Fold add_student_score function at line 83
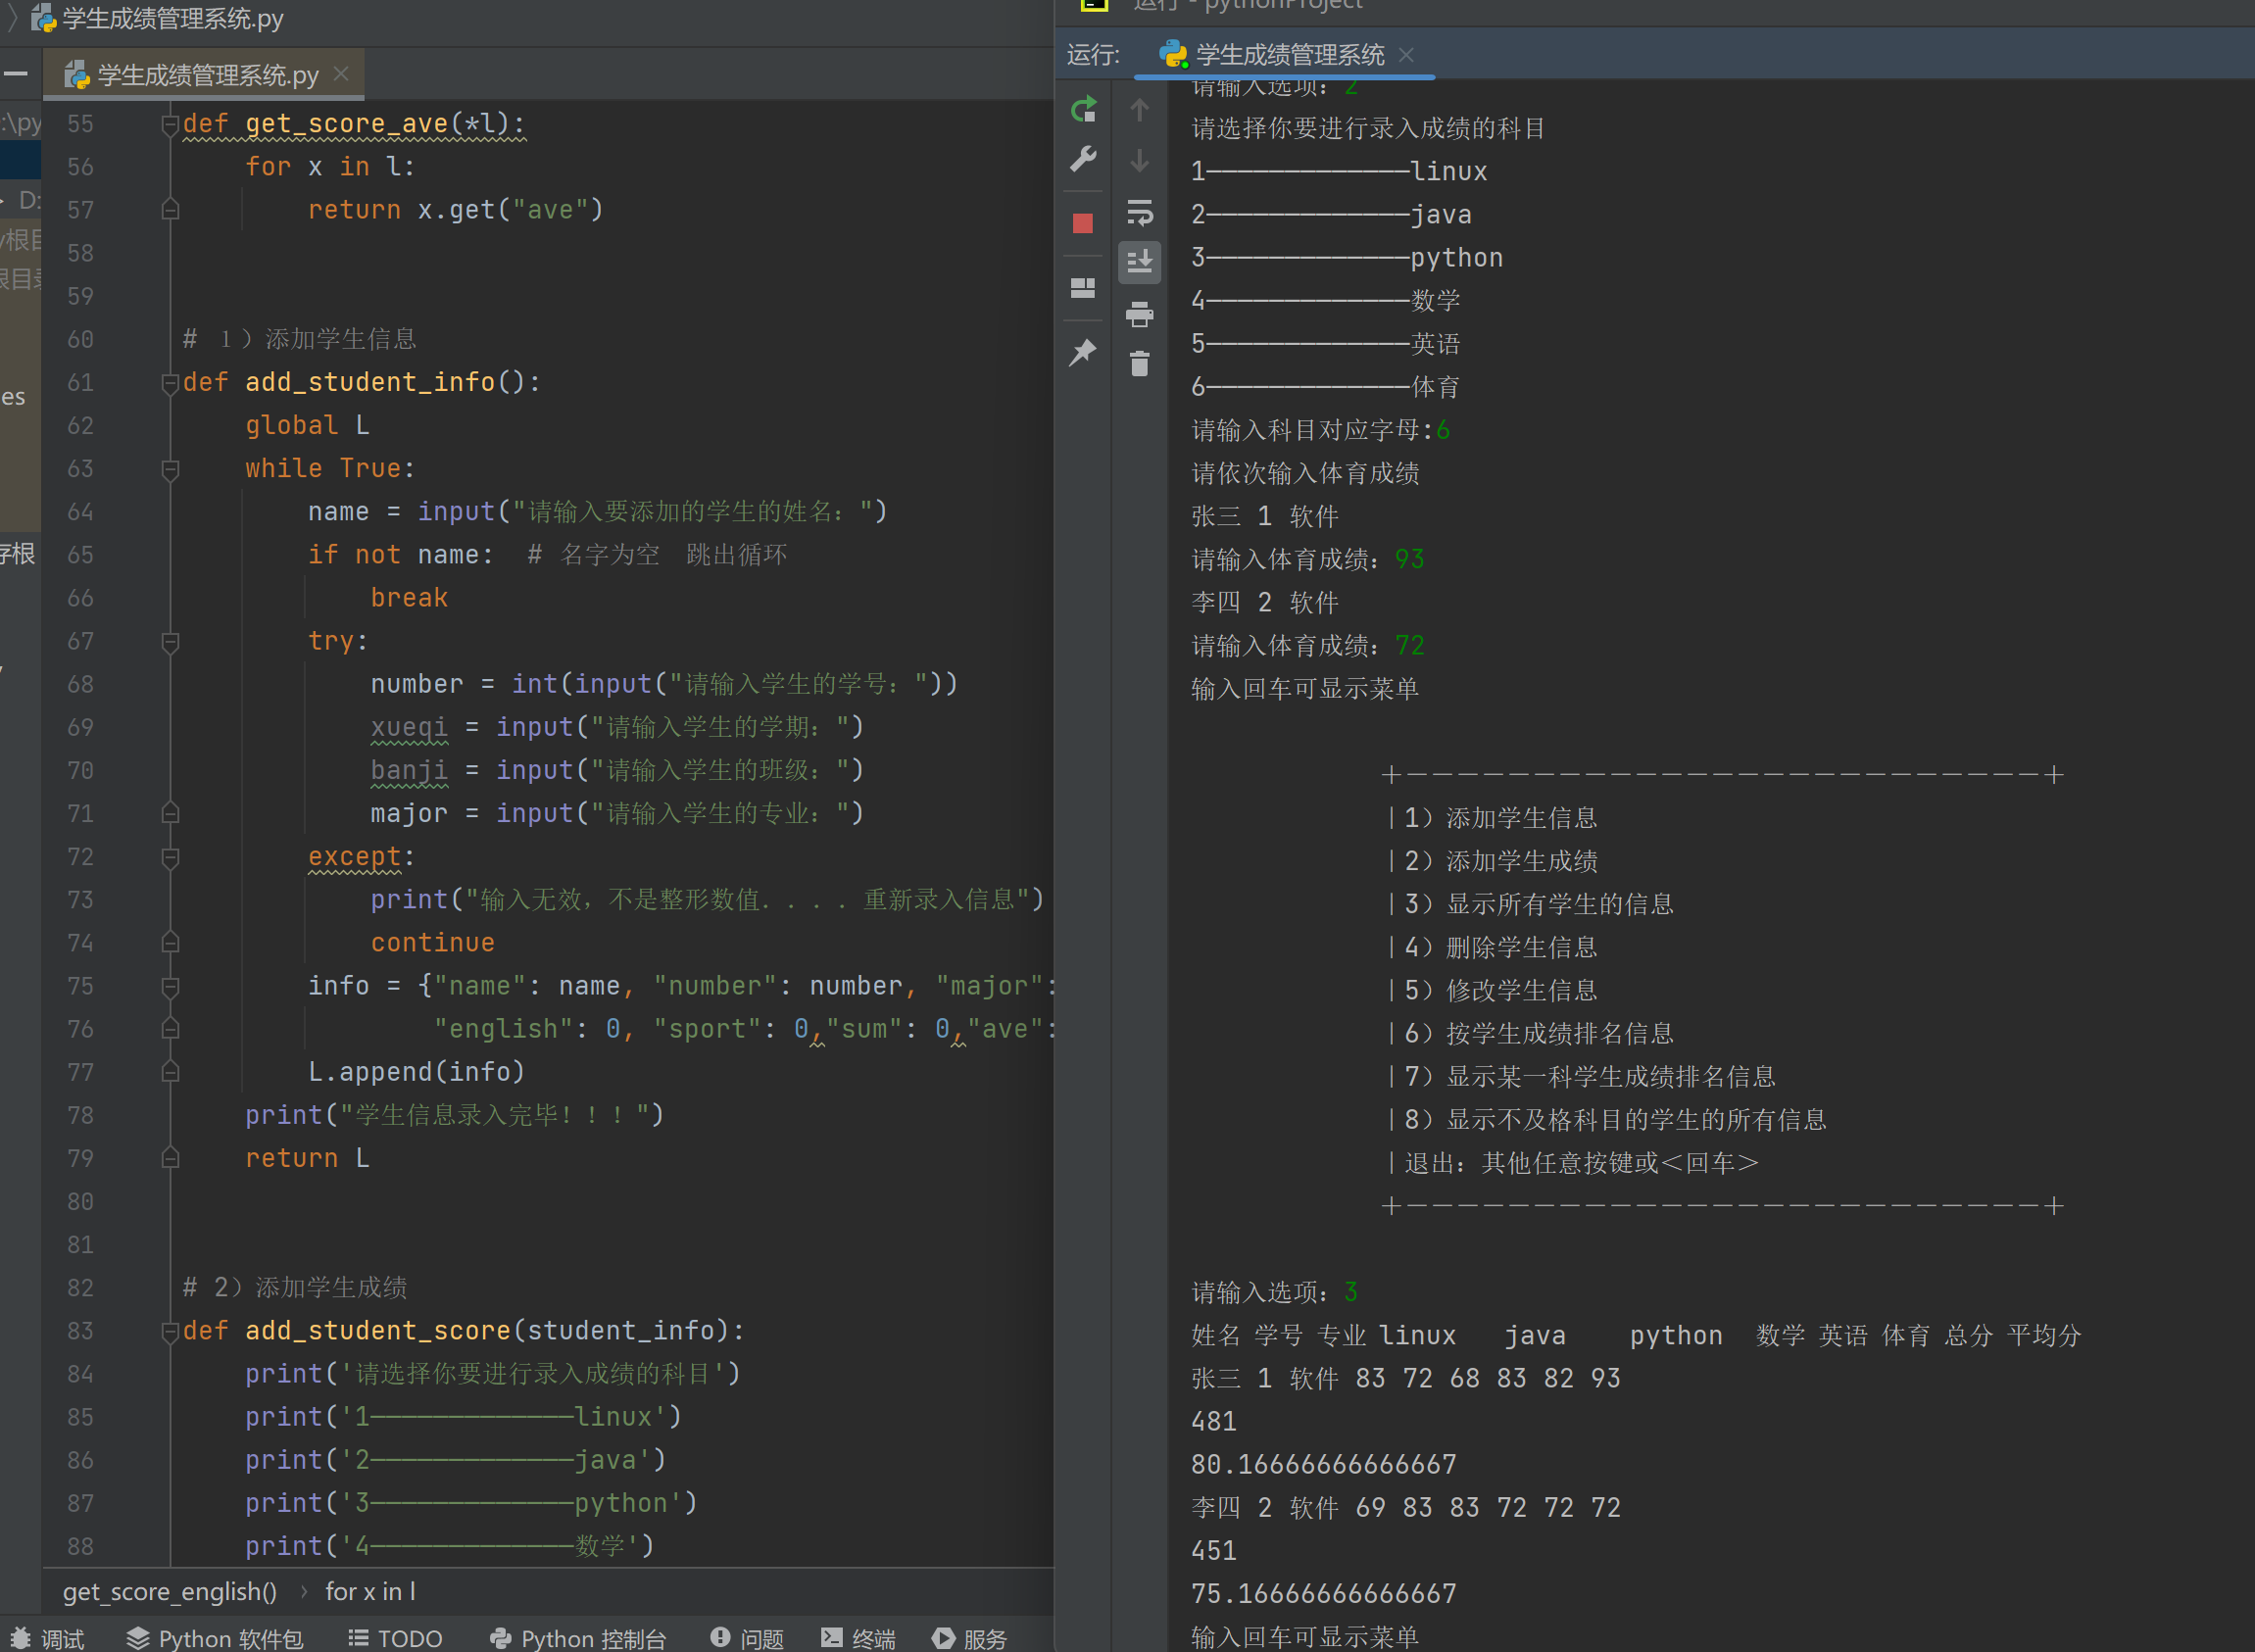2255x1652 pixels. 170,1332
